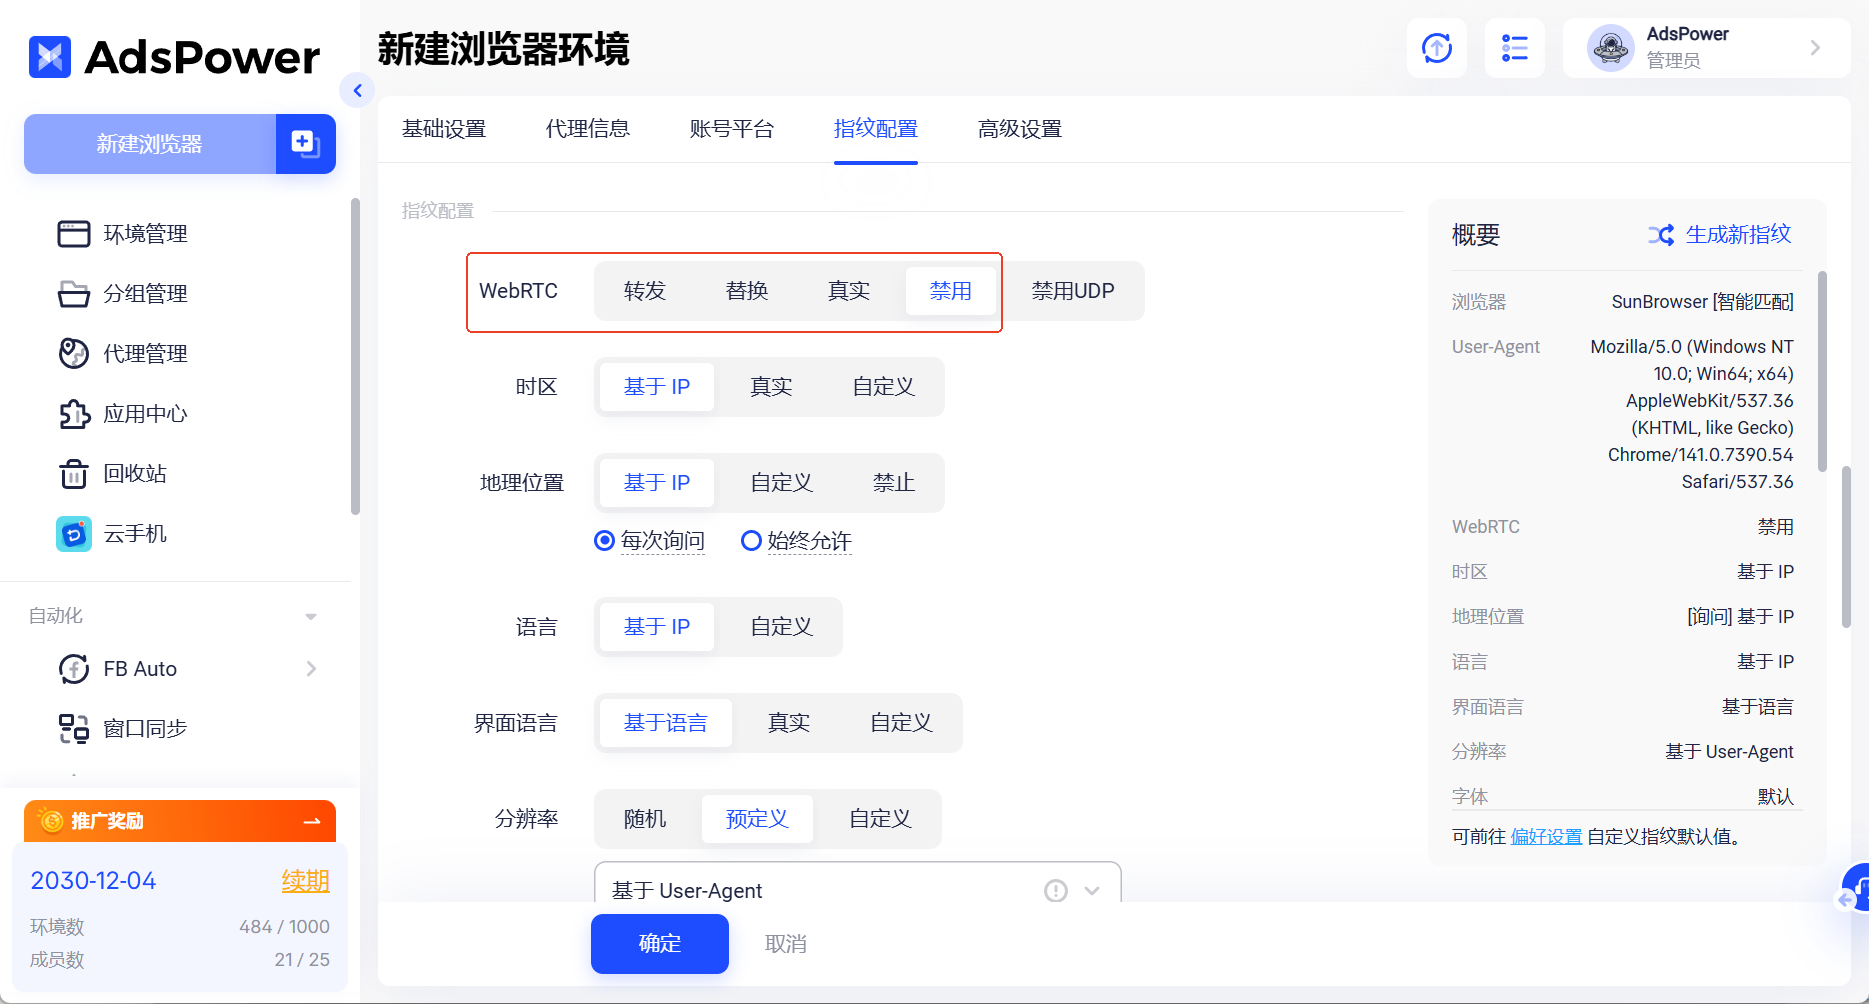Select 代理管理 from the sidebar
This screenshot has width=1869, height=1004.
coord(145,353)
